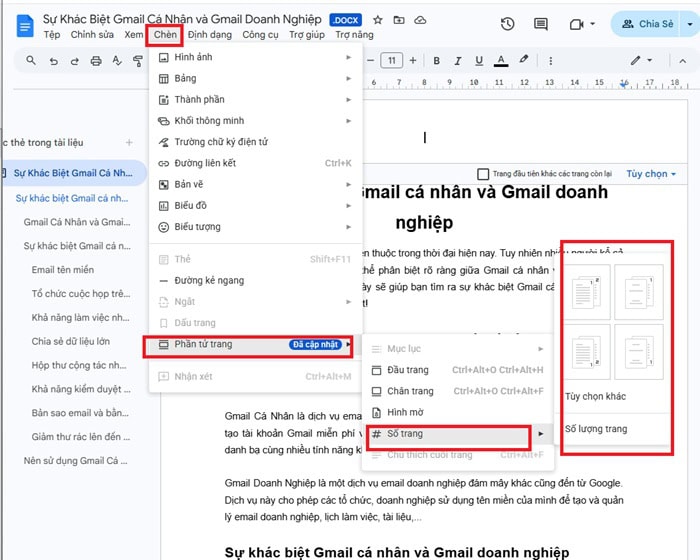This screenshot has height=560, width=700.
Task: Open the 'Tùy chọn' header dropdown
Action: tap(650, 174)
